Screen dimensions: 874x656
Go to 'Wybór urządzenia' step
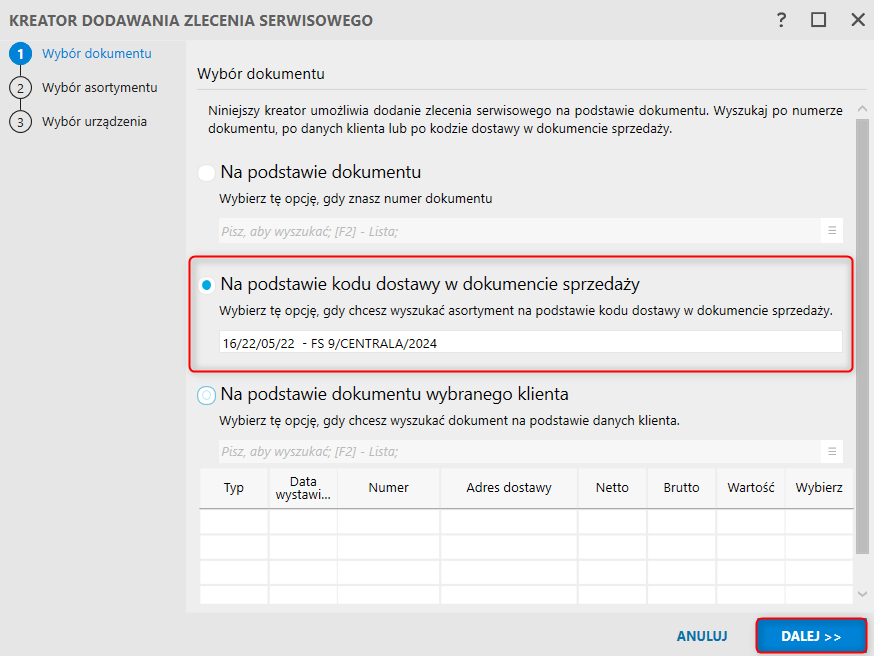coord(94,122)
